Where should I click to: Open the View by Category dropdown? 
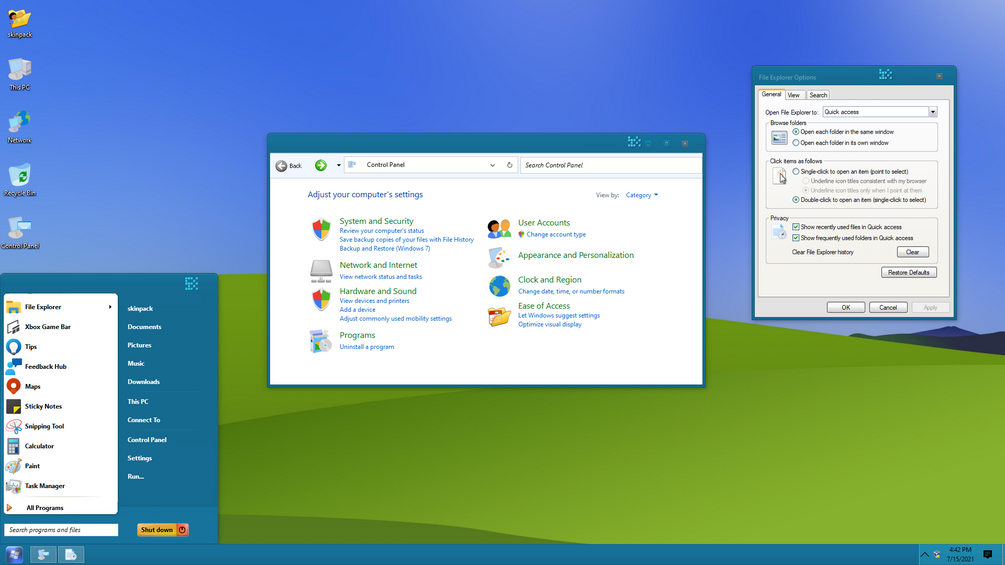642,195
